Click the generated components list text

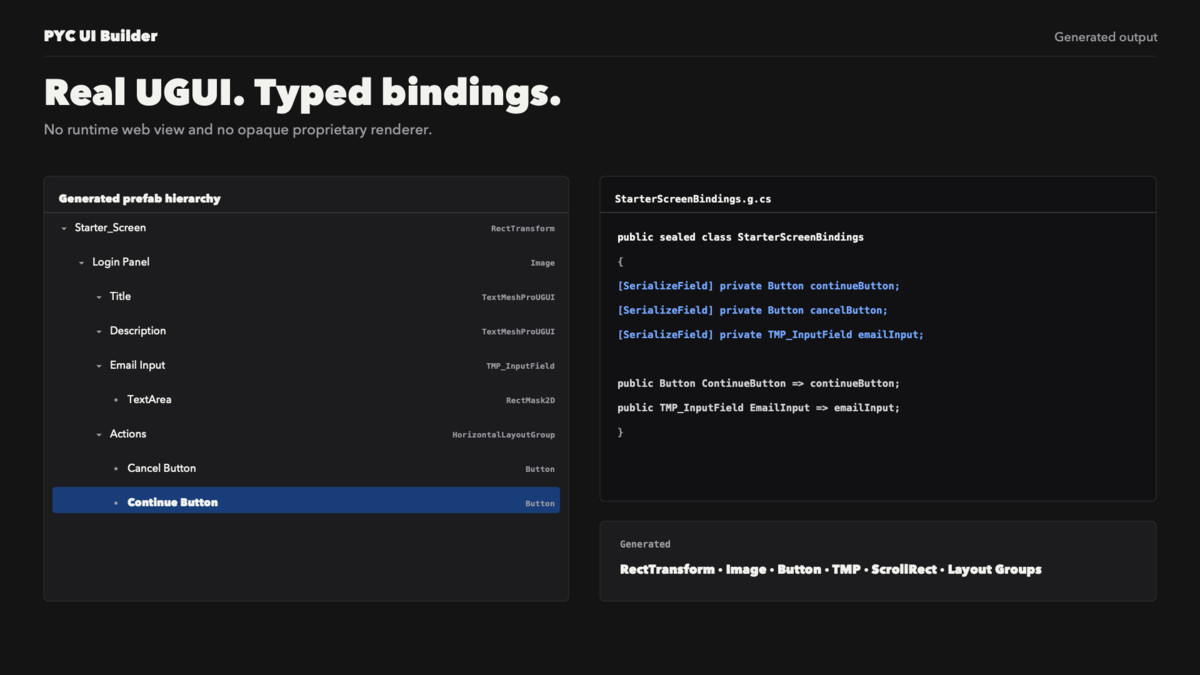[831, 569]
